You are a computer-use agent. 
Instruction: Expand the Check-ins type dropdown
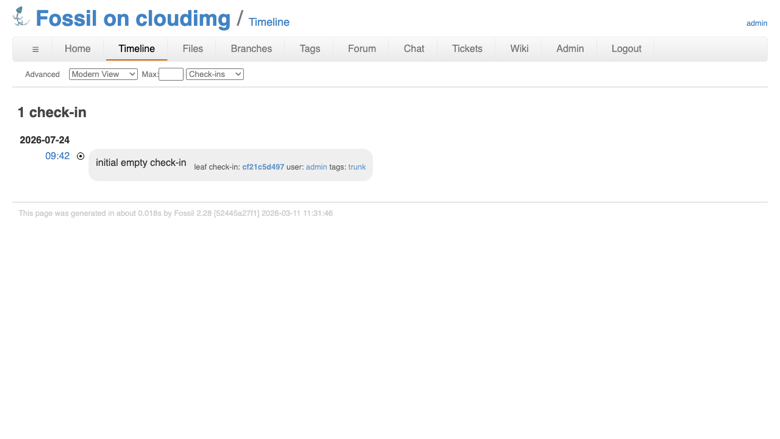(x=215, y=74)
